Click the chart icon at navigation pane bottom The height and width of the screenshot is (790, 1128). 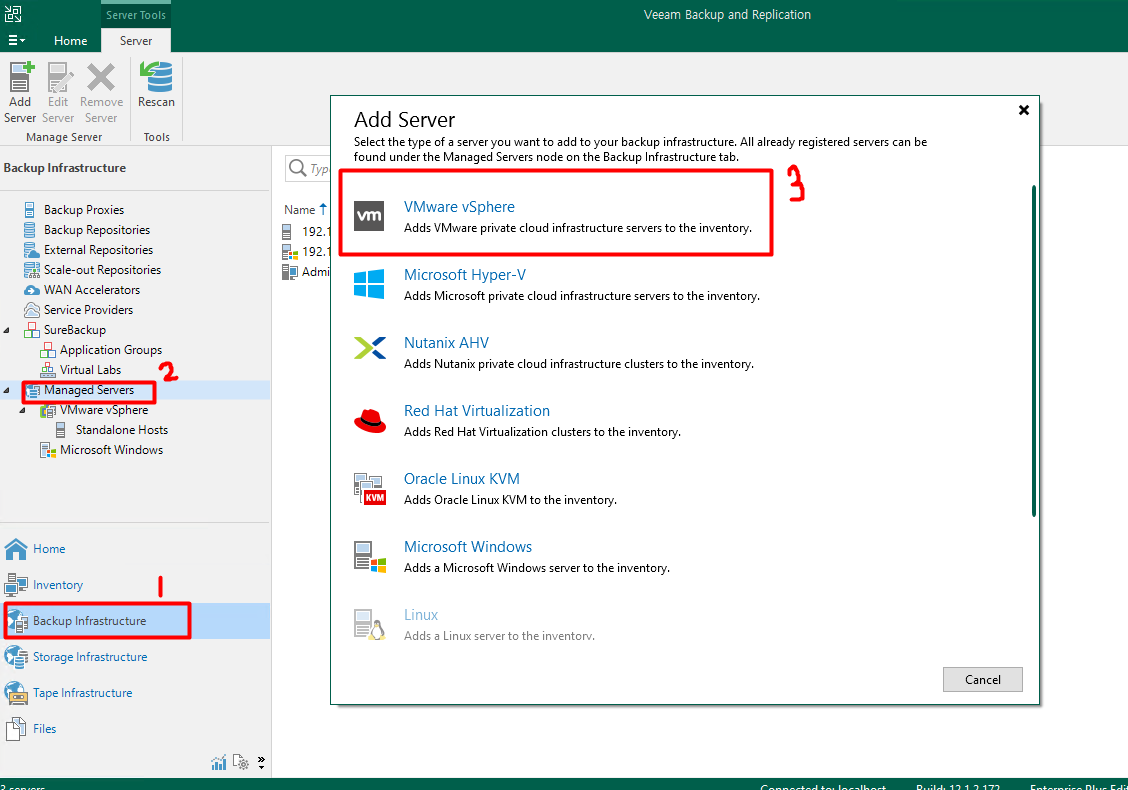(x=219, y=763)
